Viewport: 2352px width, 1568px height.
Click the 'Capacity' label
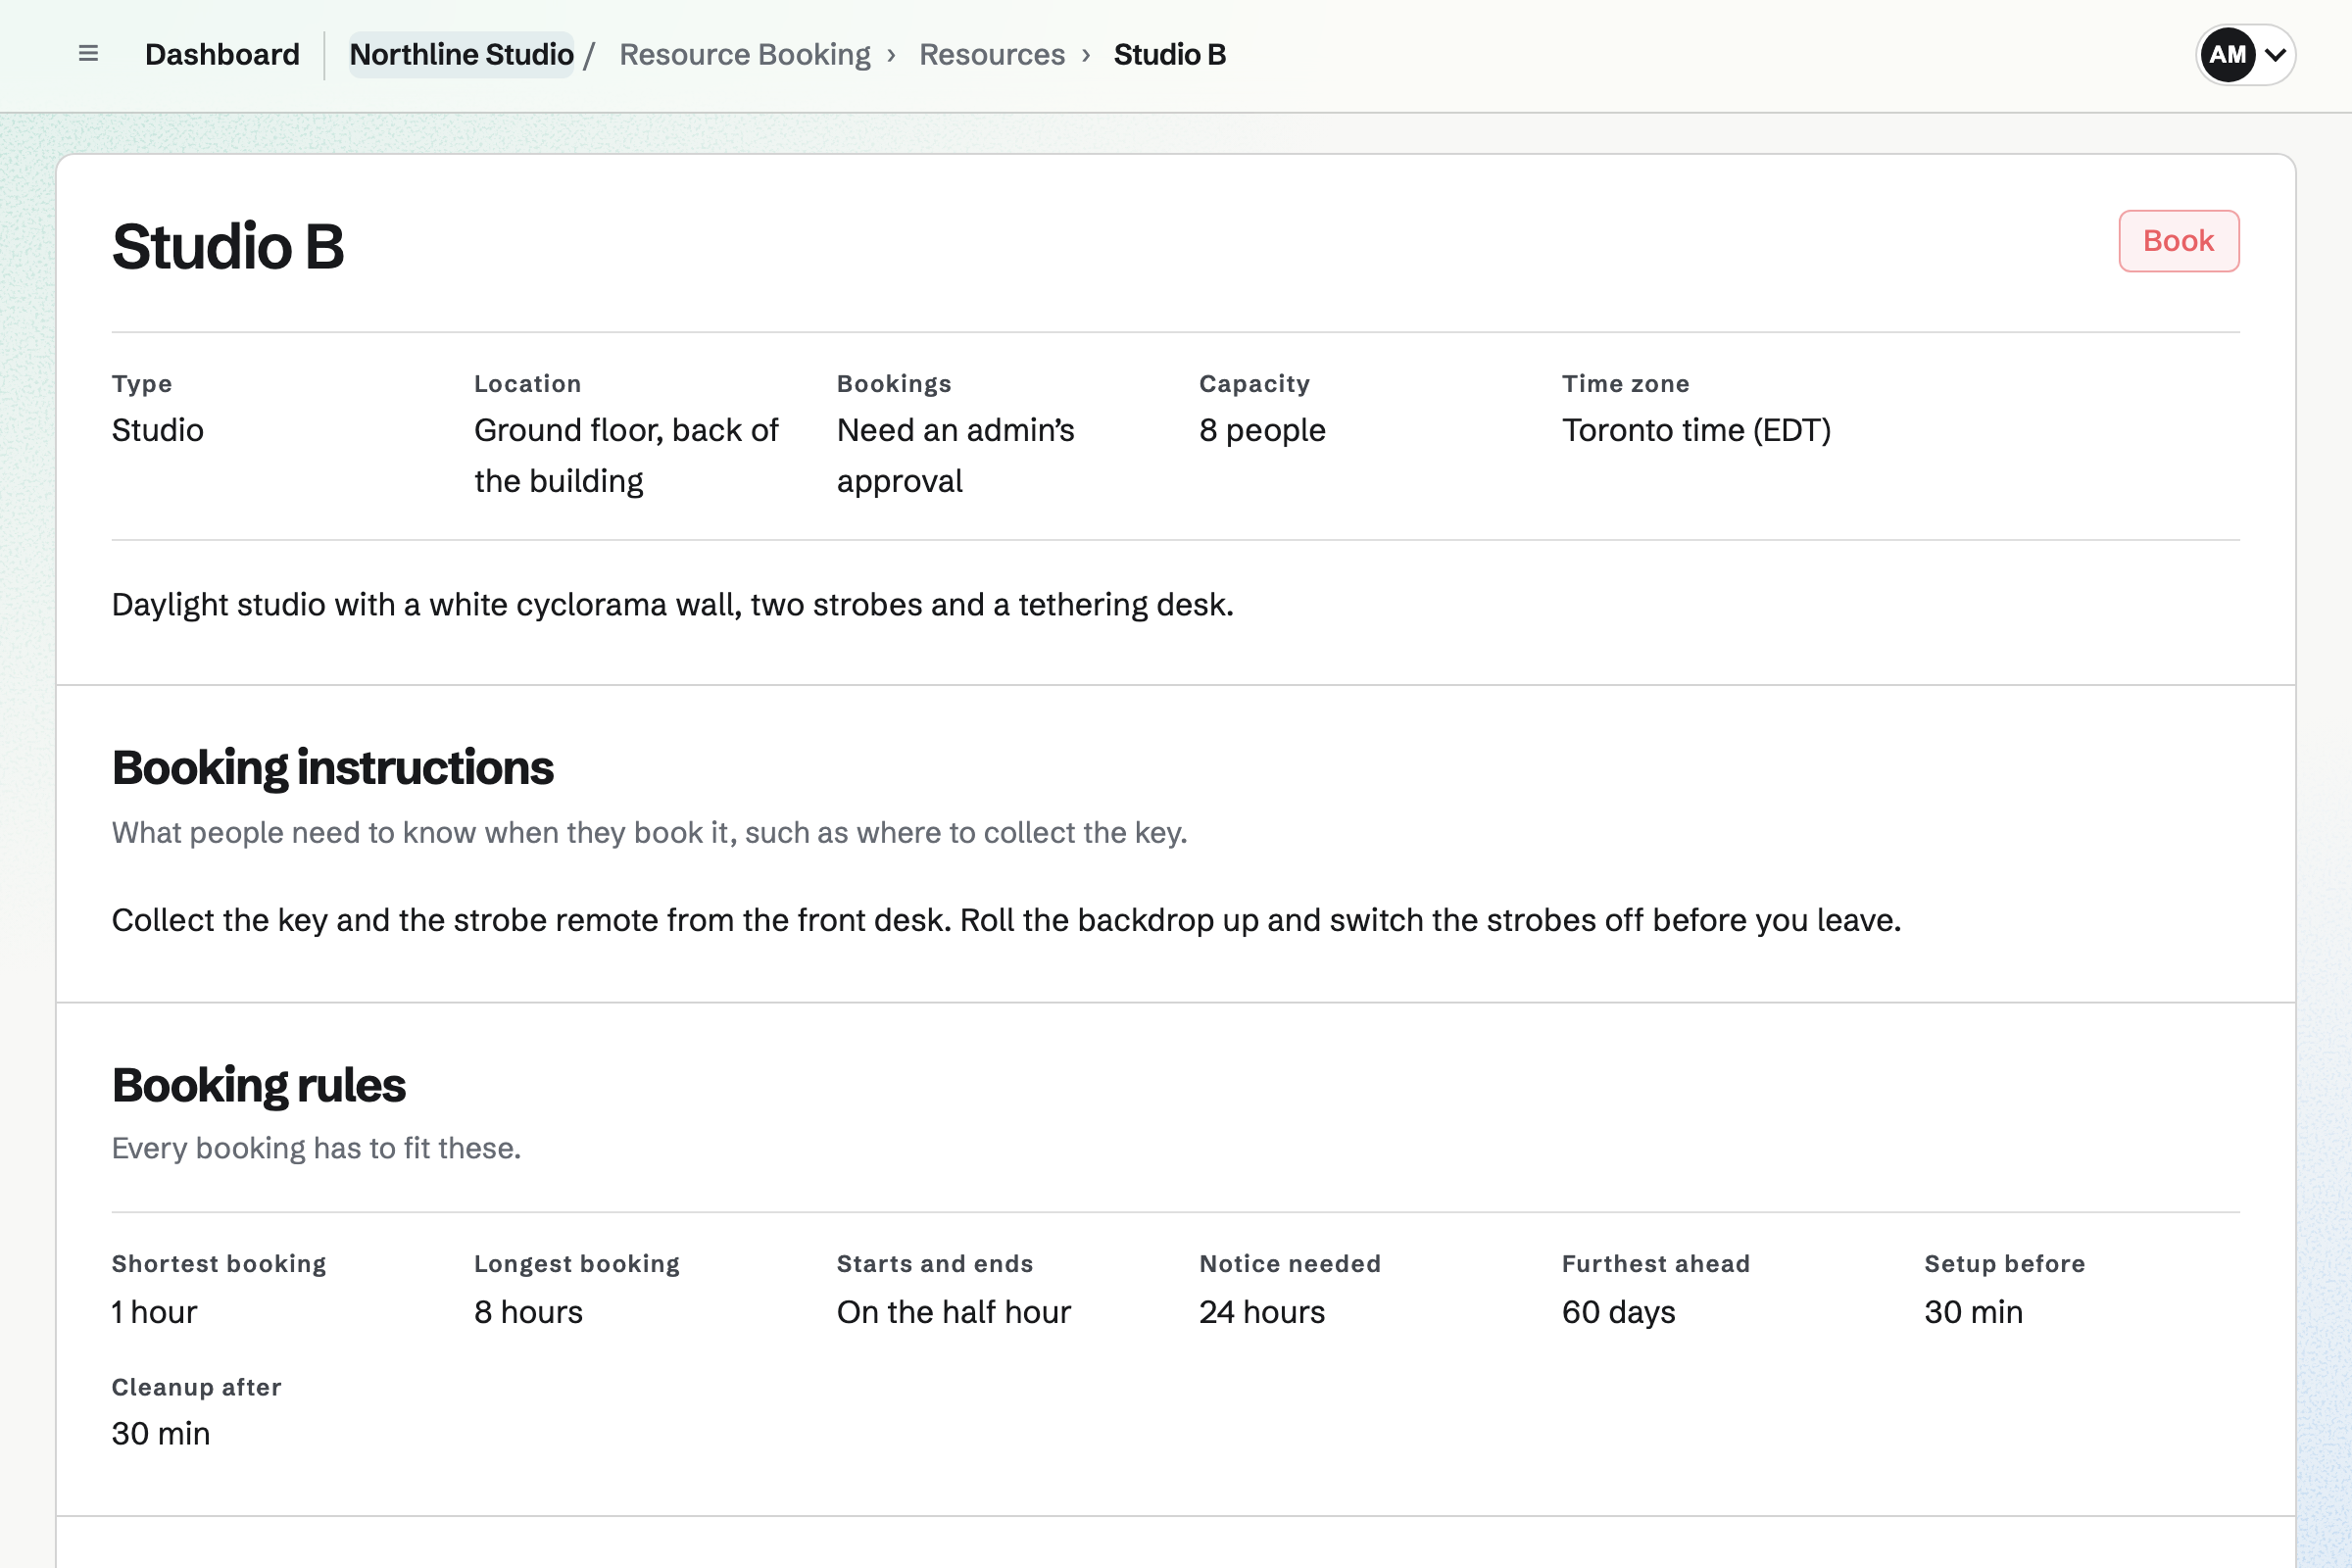coord(1254,384)
